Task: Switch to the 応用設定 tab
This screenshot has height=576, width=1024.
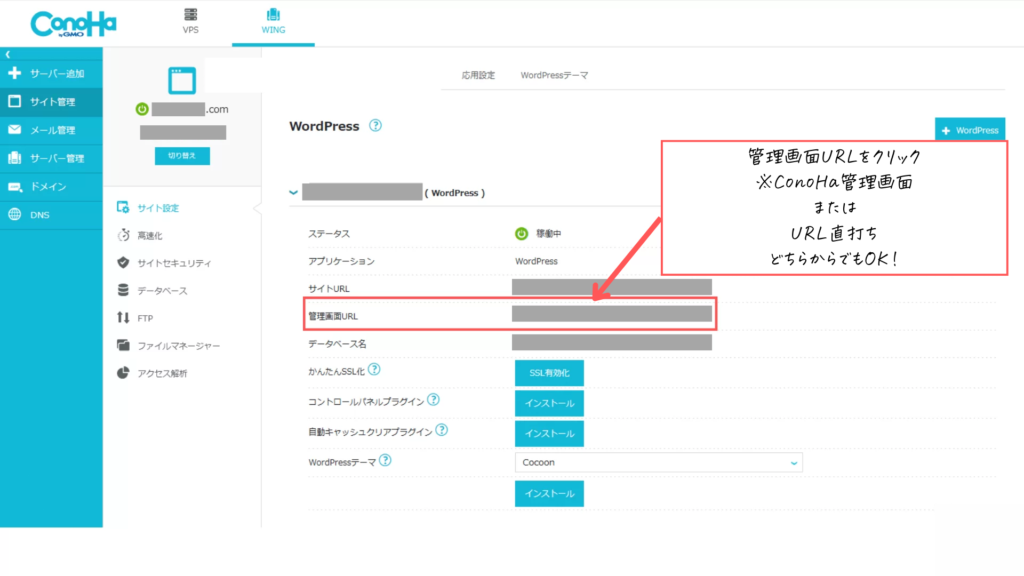Action: click(x=478, y=75)
